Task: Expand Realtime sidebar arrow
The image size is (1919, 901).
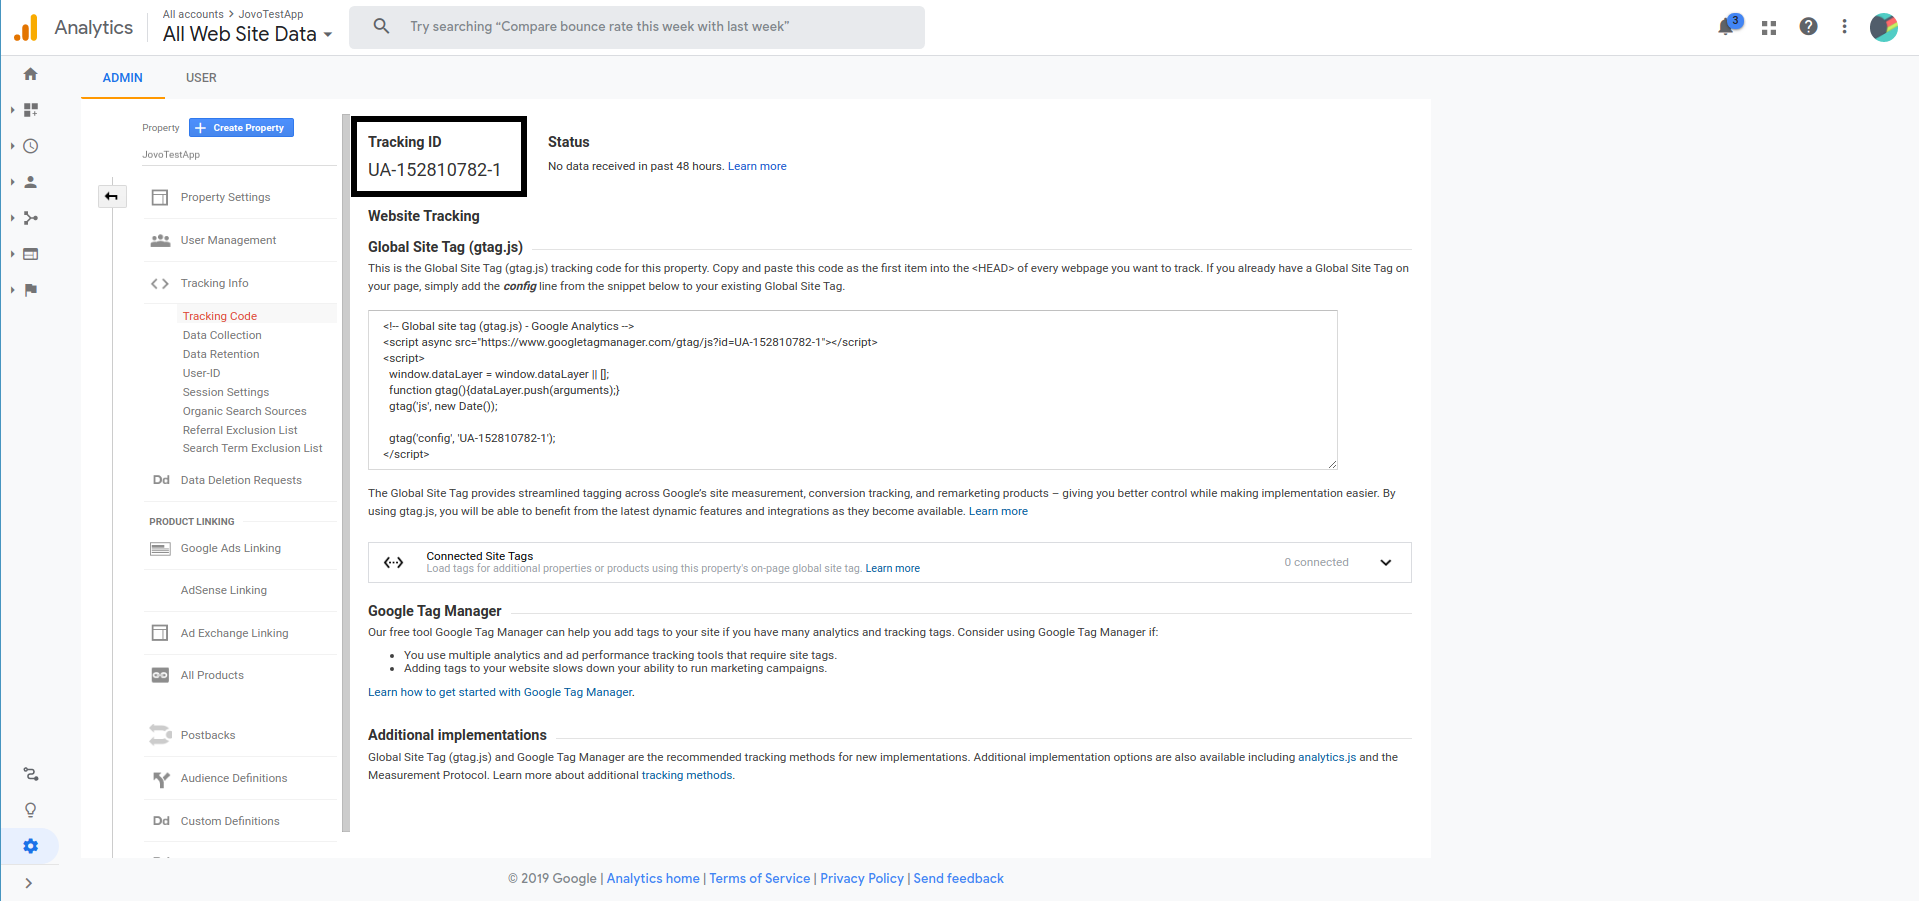Action: pyautogui.click(x=12, y=146)
